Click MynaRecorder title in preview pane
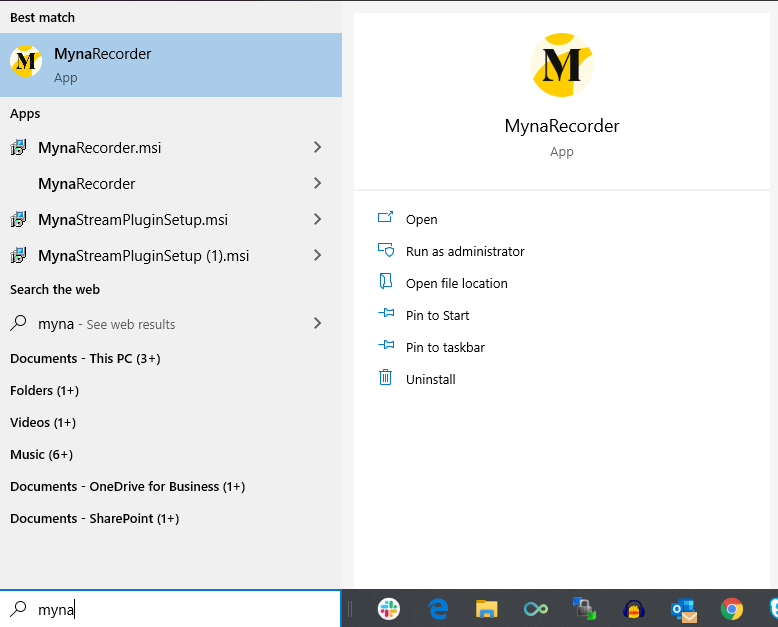778x627 pixels. coord(562,126)
